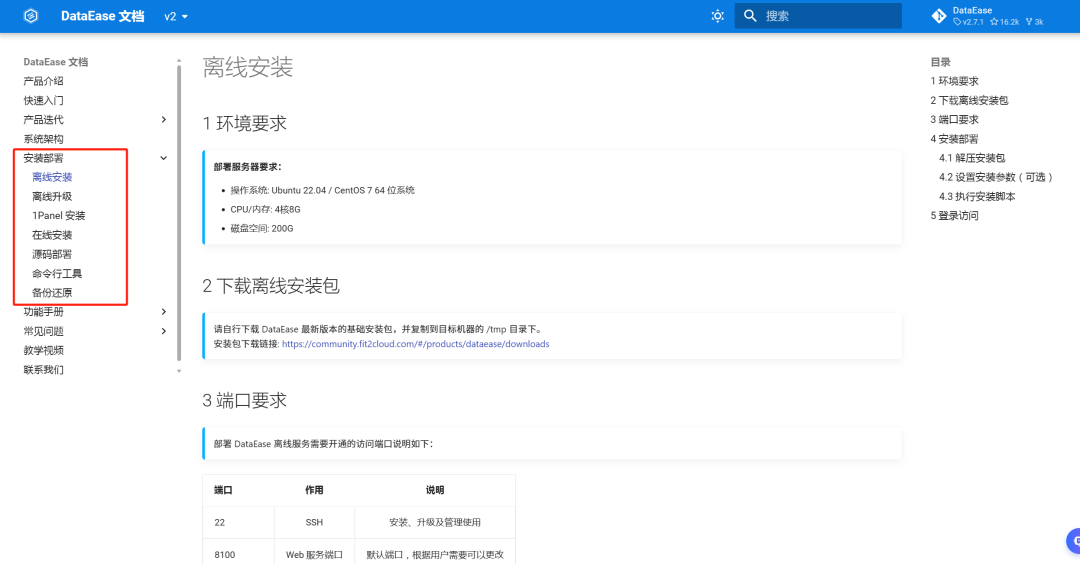
Task: Click the sidebar scroll-down arrow
Action: (179, 371)
